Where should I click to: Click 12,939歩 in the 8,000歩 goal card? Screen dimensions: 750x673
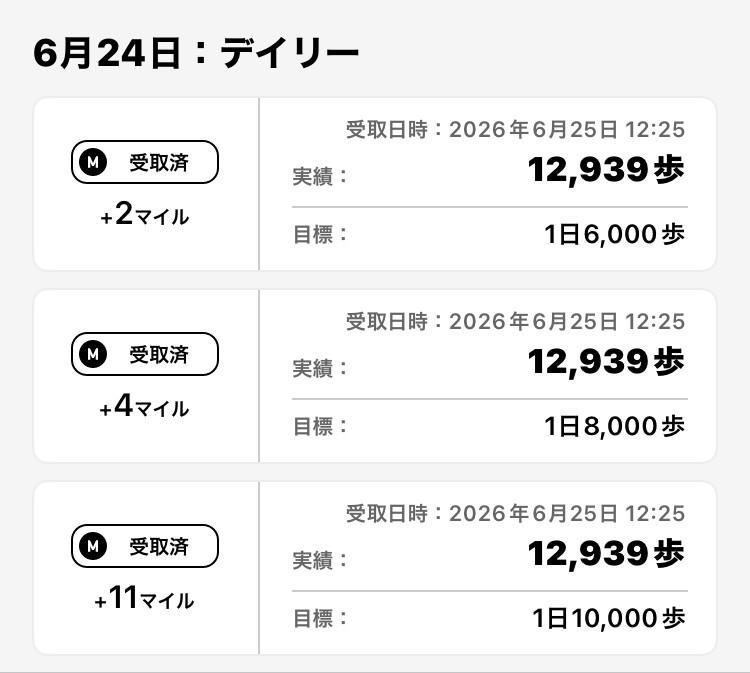coord(606,362)
